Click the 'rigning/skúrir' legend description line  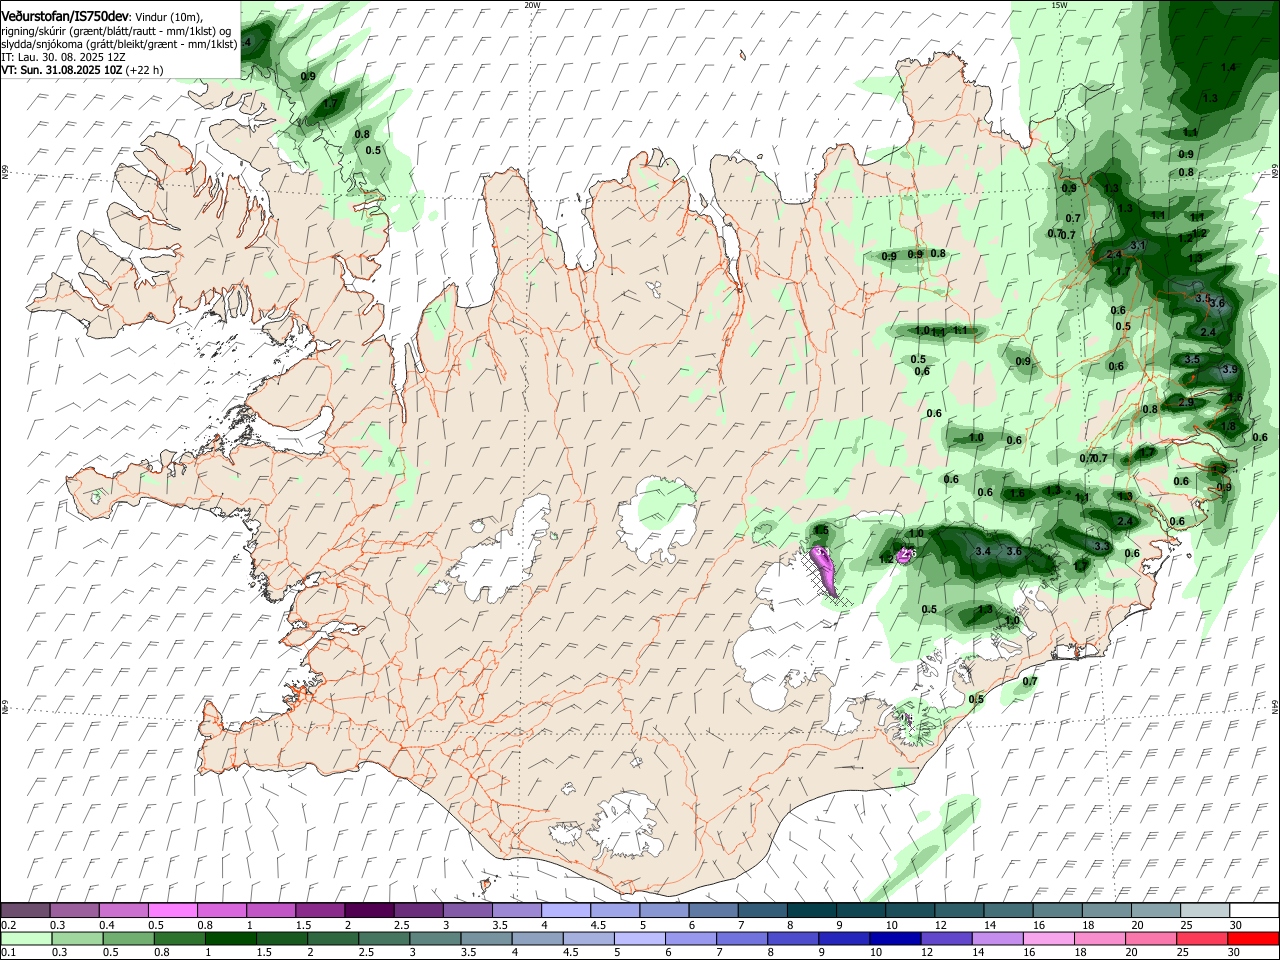pyautogui.click(x=117, y=31)
